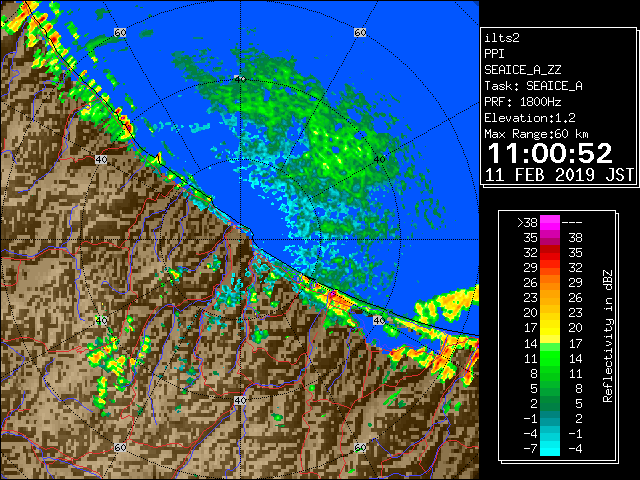The width and height of the screenshot is (640, 480).
Task: Select the 'SEAICE_A_ZZ' product label
Action: (522, 70)
